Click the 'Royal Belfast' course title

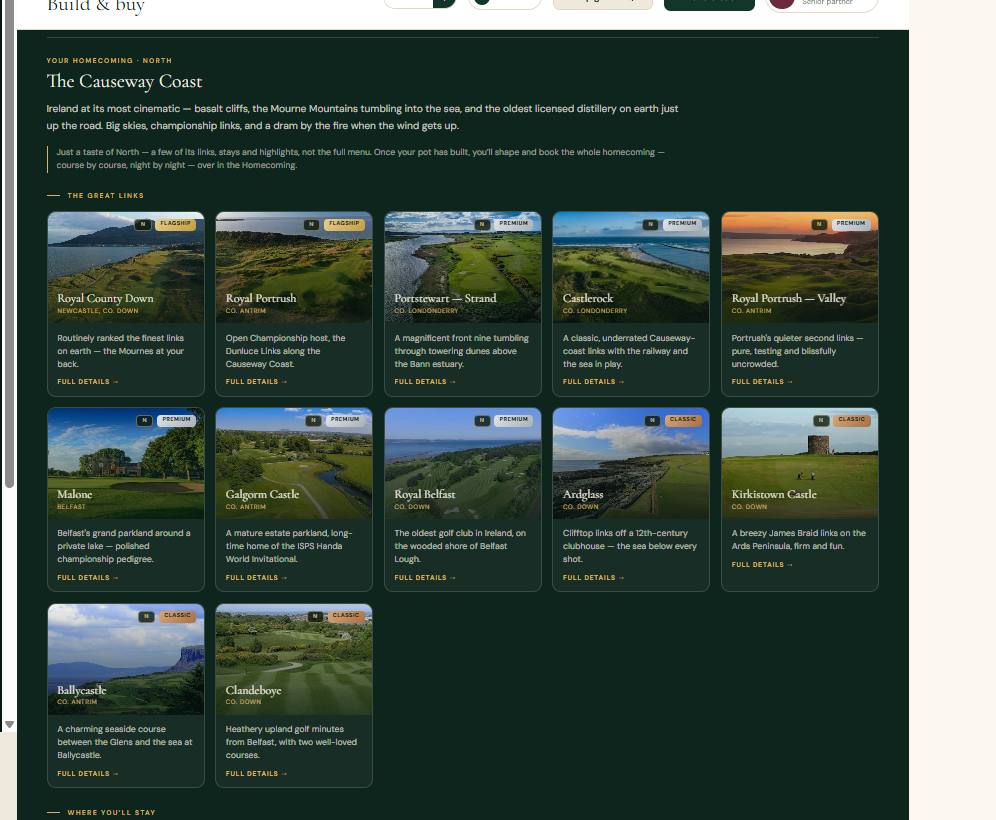tap(425, 494)
